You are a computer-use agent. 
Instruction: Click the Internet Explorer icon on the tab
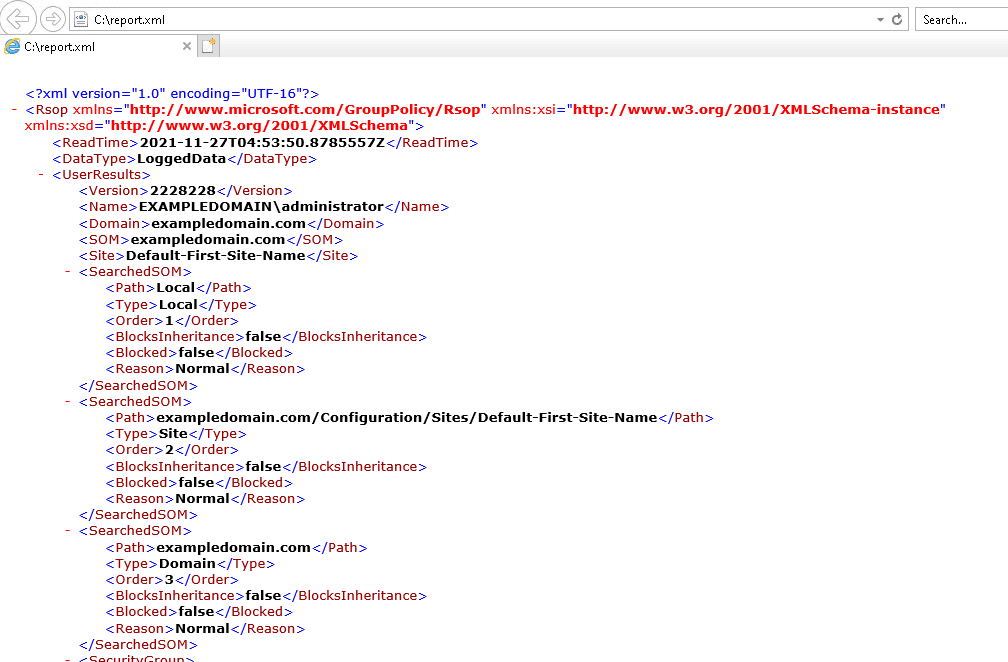(12, 46)
